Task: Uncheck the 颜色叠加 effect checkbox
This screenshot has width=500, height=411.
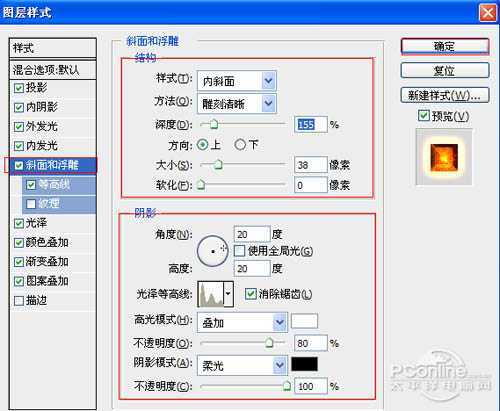Action: click(19, 243)
